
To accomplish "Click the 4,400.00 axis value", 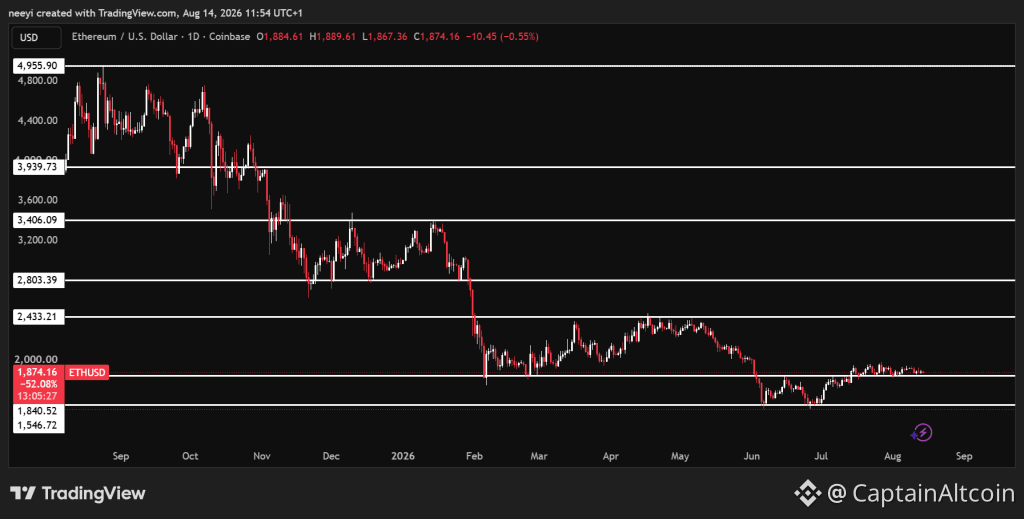I will pyautogui.click(x=39, y=121).
